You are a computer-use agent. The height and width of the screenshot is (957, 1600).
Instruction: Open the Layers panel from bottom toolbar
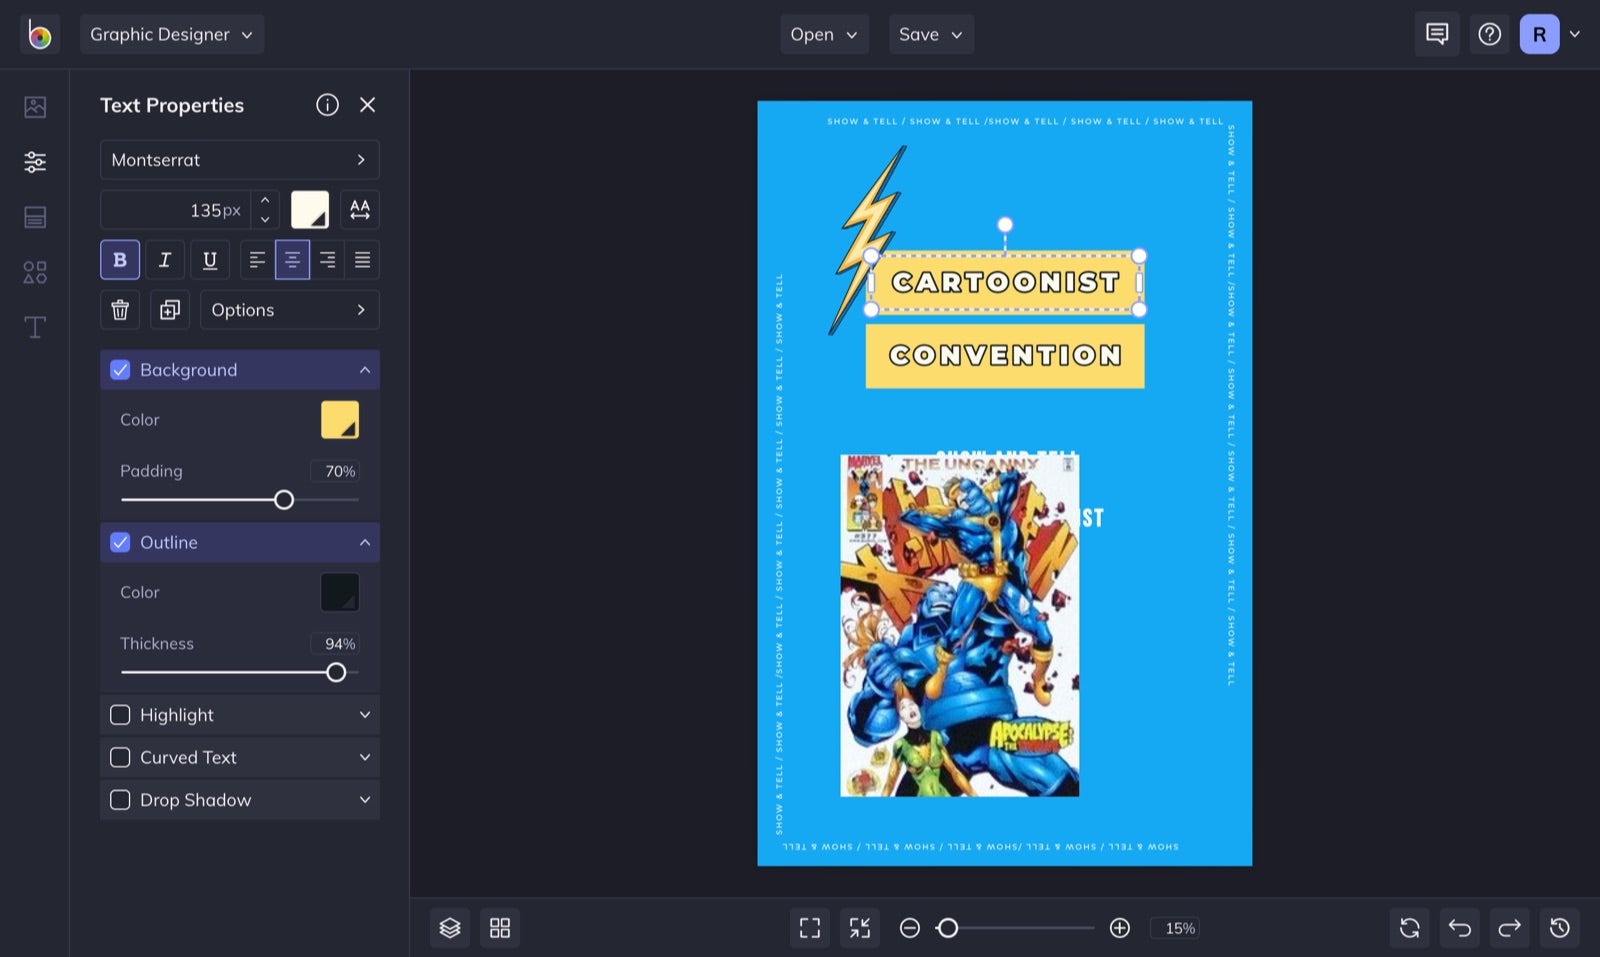click(x=449, y=927)
